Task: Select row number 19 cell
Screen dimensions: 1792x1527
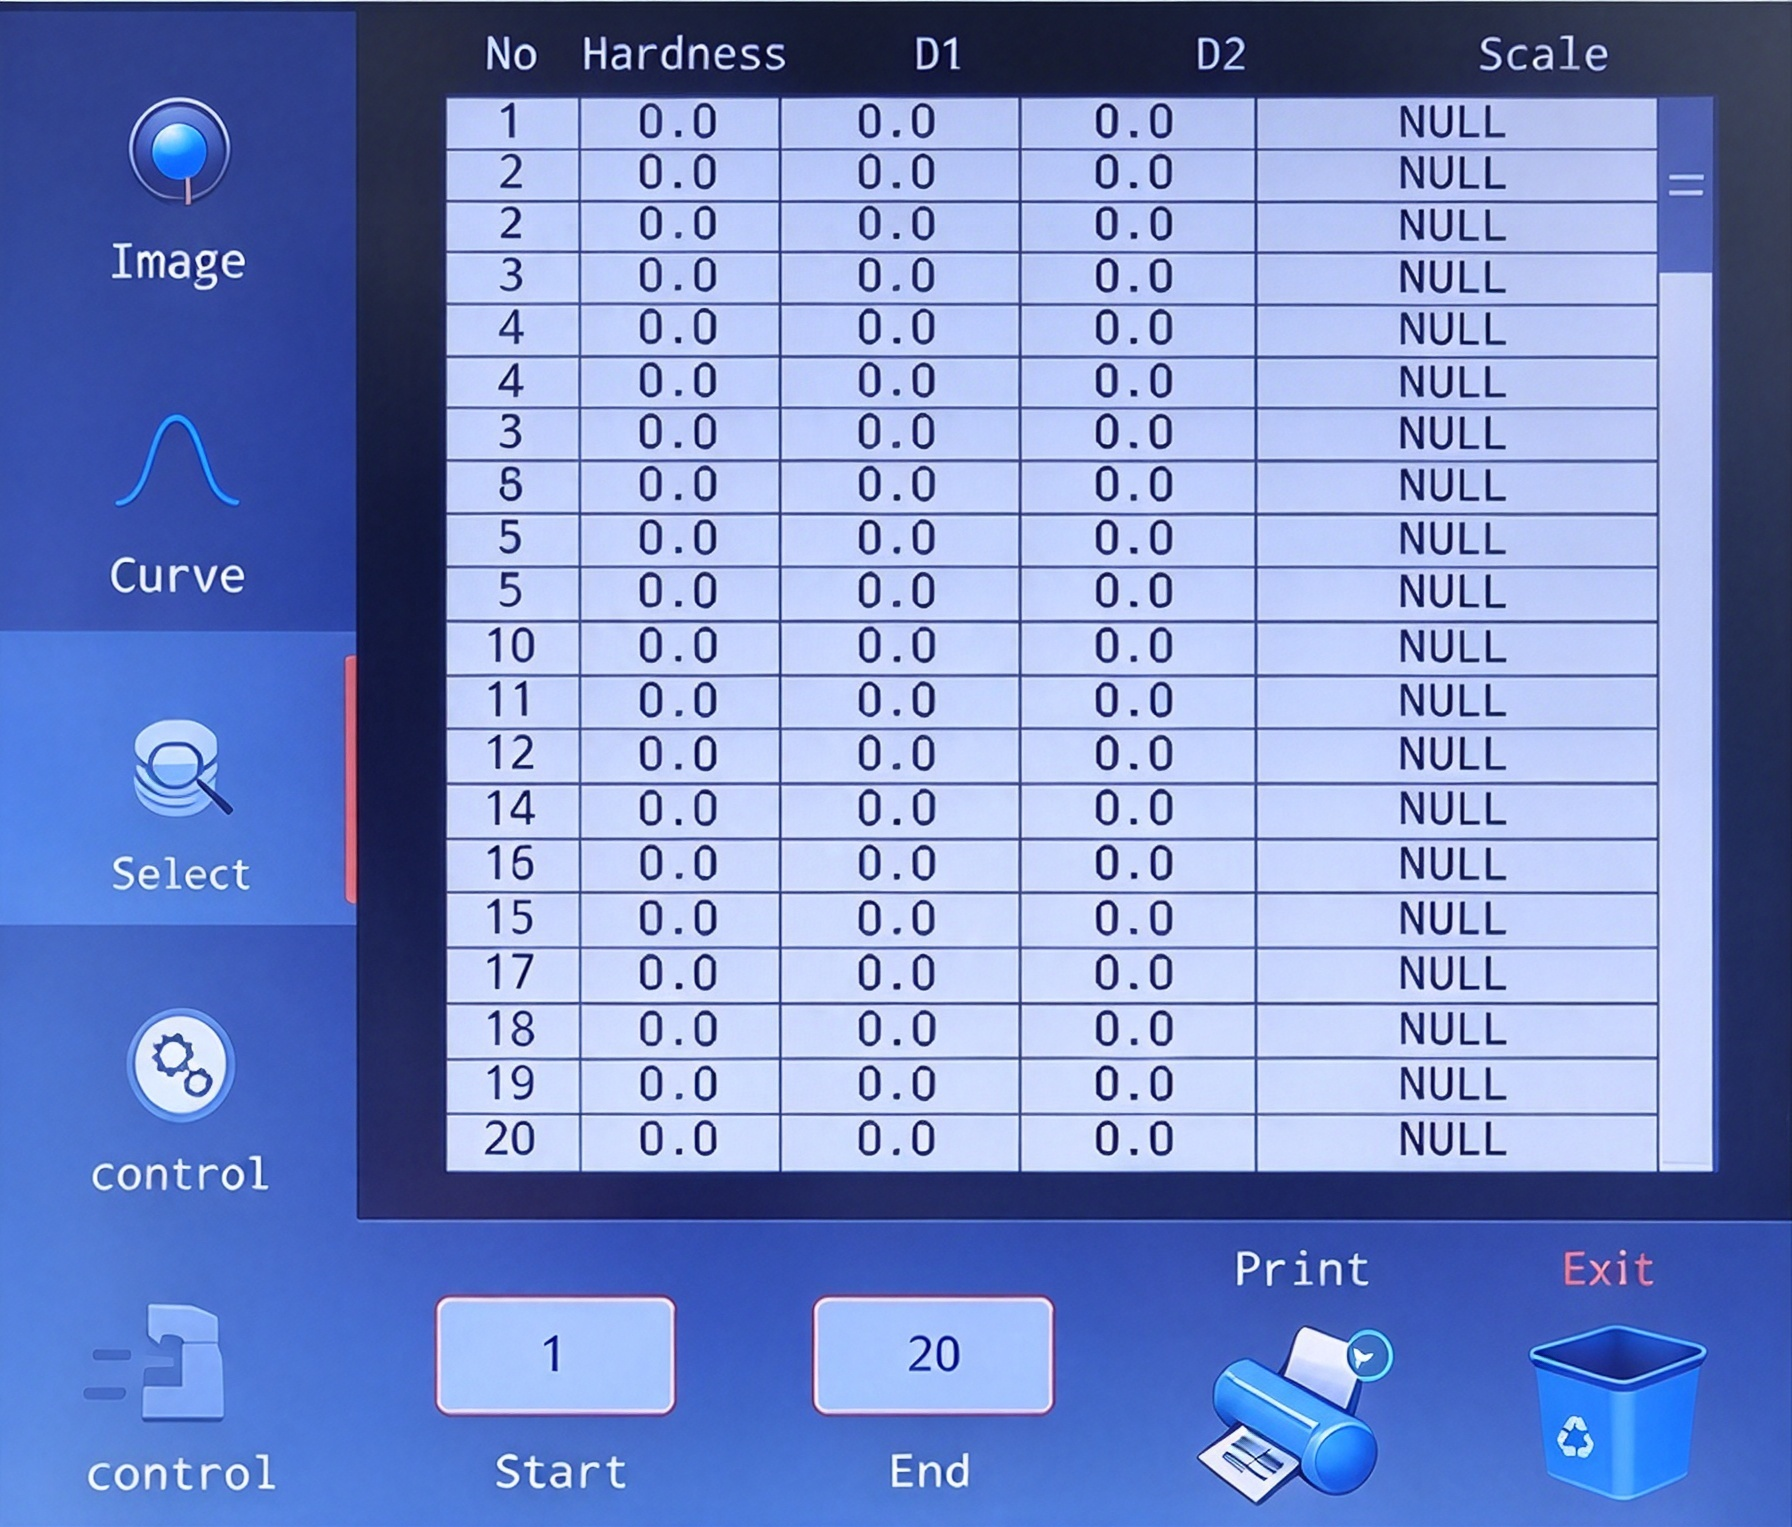Action: 512,1085
